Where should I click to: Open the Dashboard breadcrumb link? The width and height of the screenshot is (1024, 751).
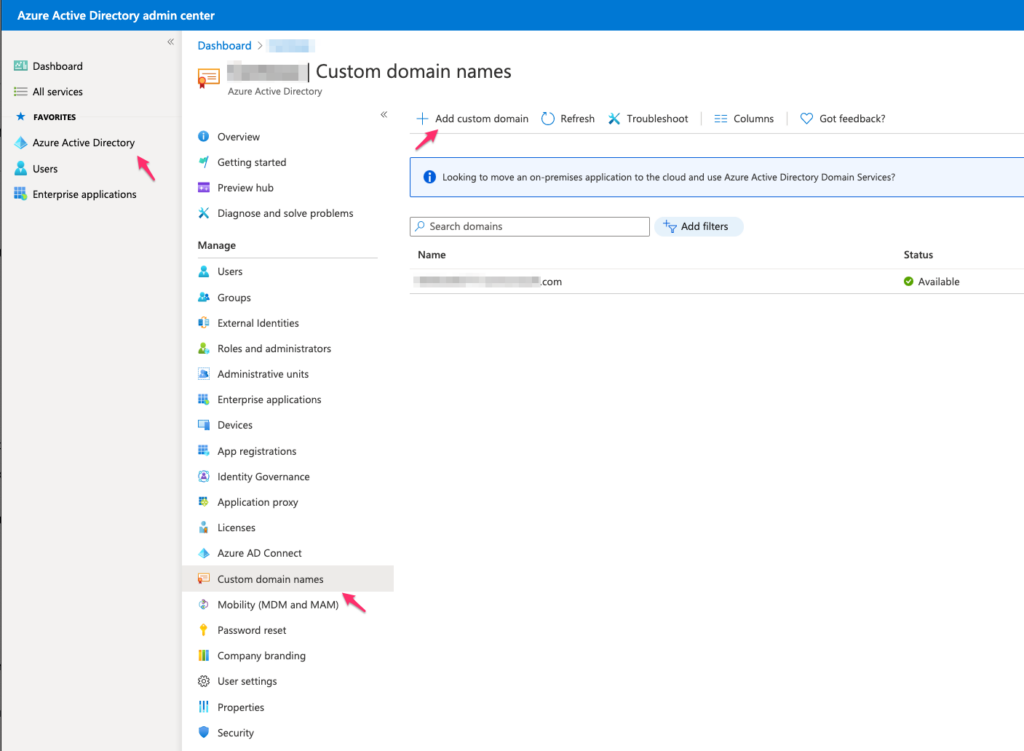224,45
